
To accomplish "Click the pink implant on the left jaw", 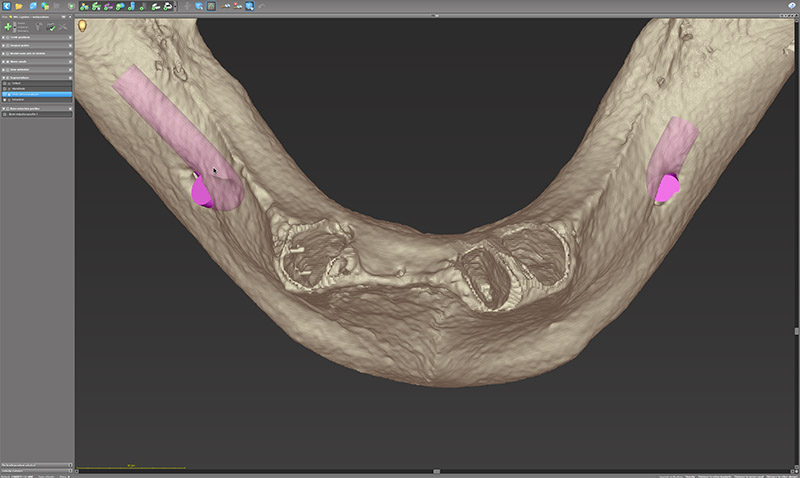I will click(x=203, y=191).
